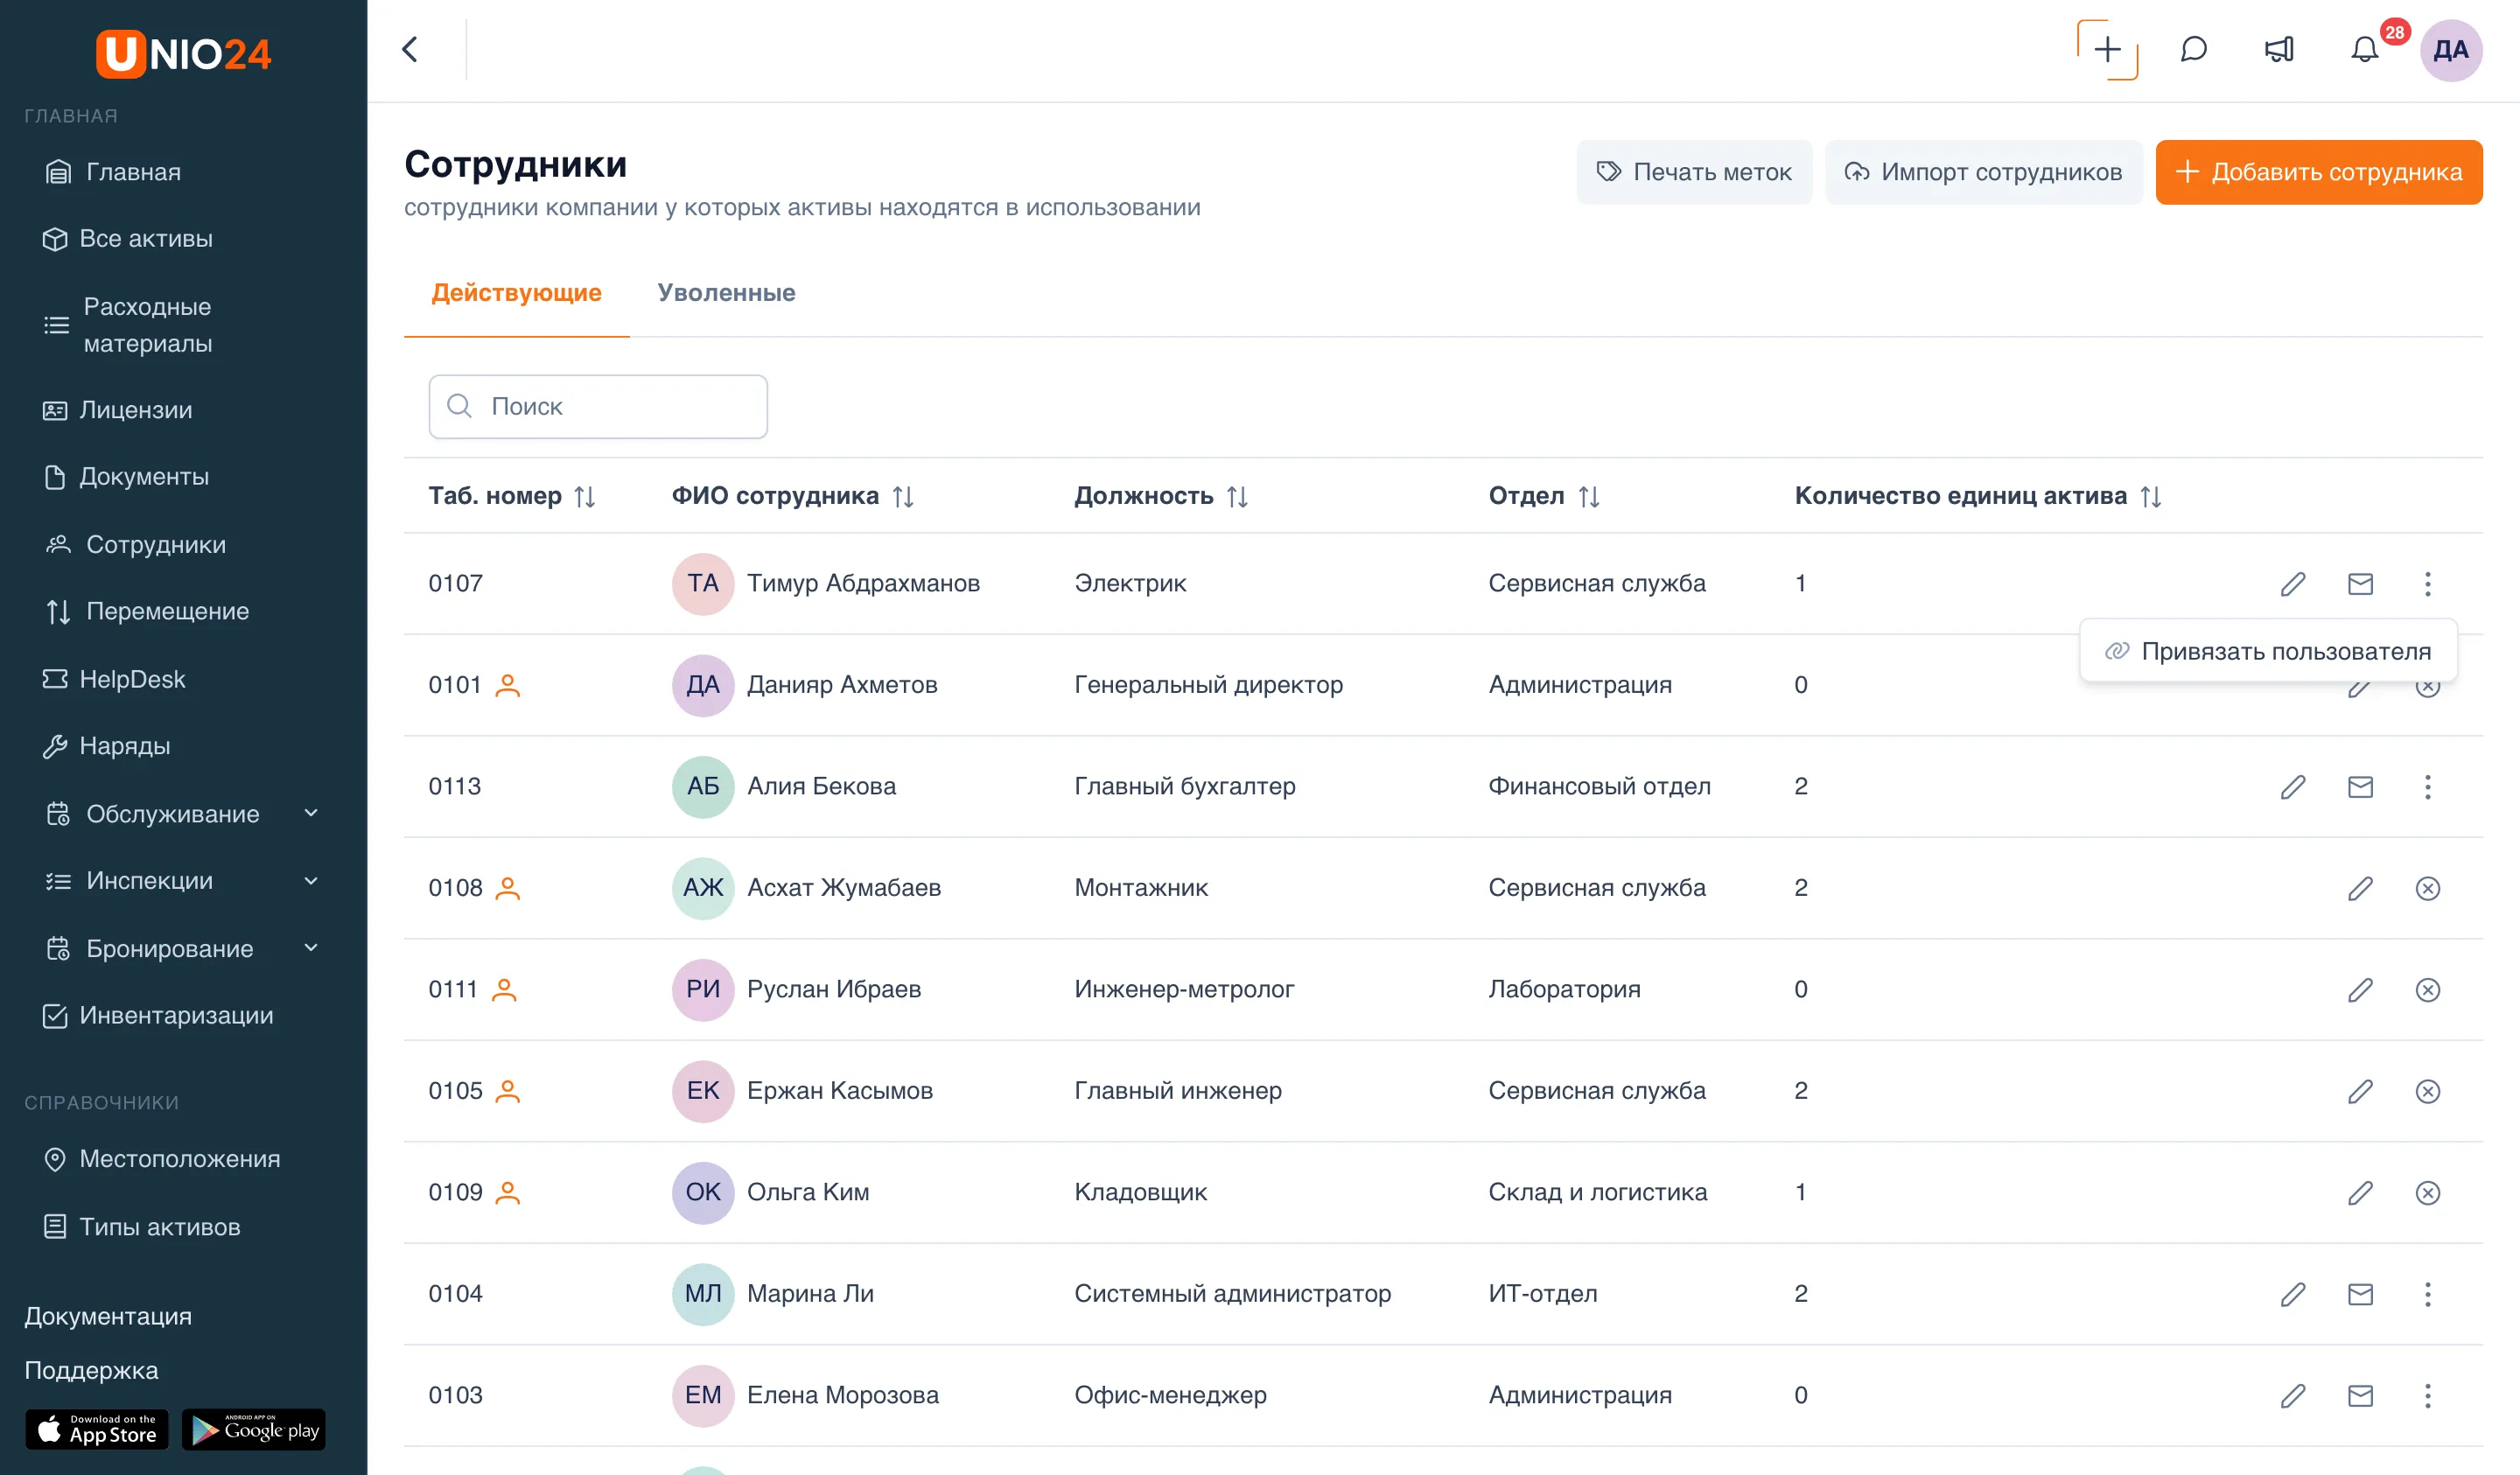Open Документация link in sidebar
2520x1475 pixels.
108,1316
